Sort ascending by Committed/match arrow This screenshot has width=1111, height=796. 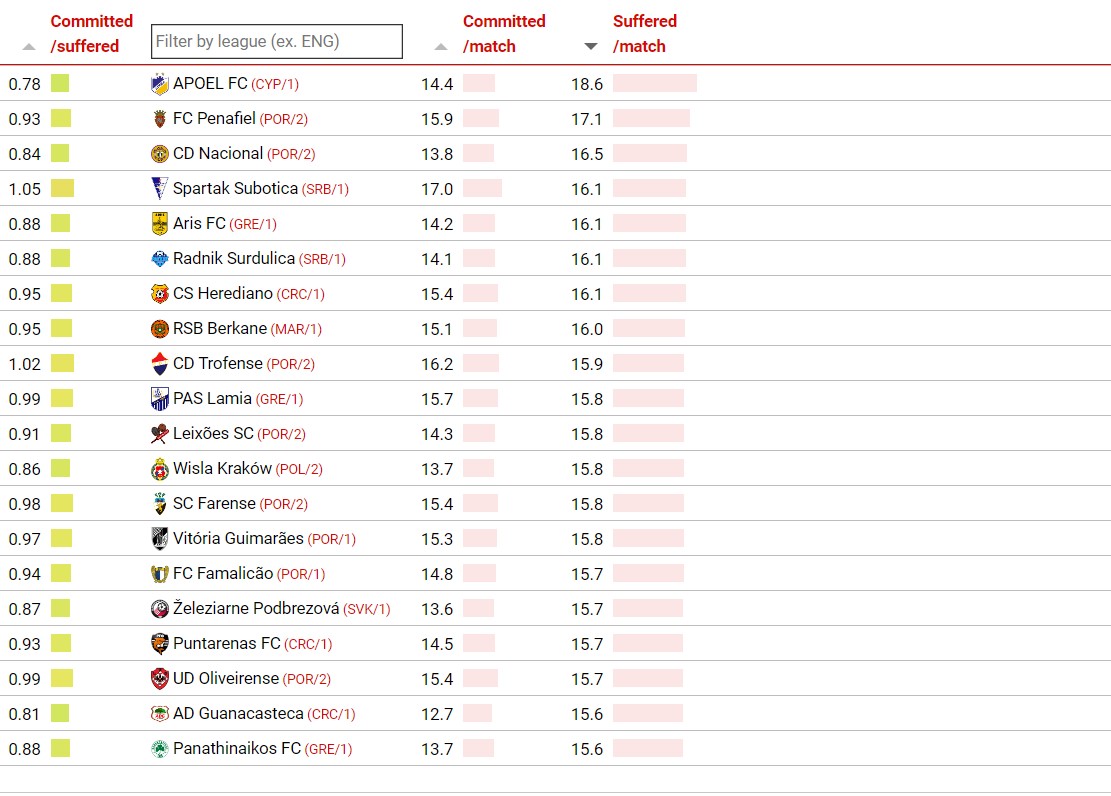point(441,47)
